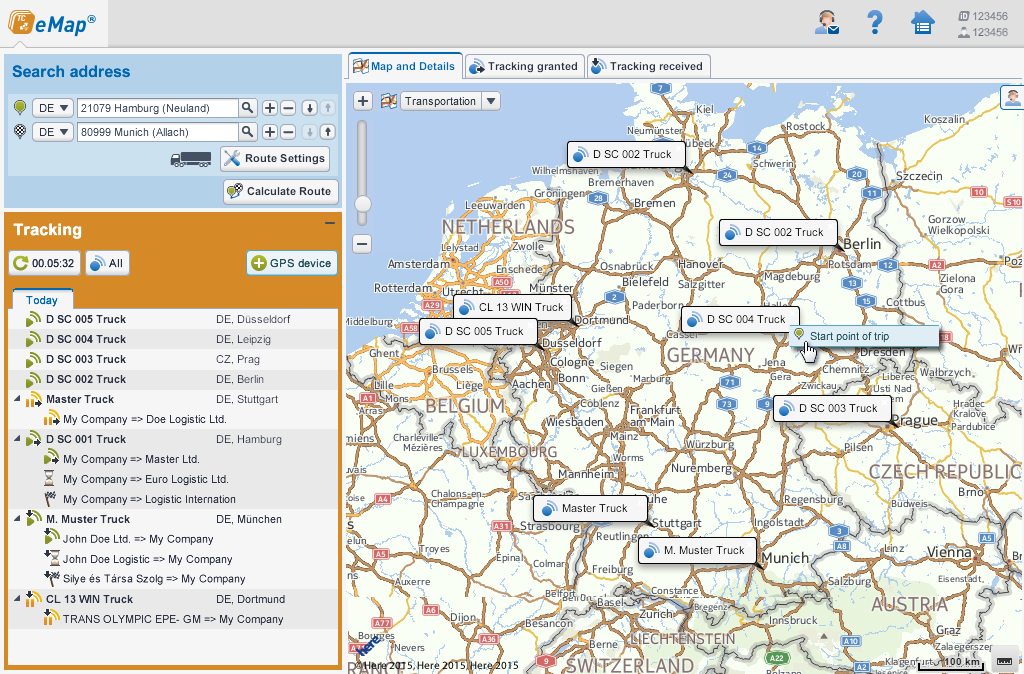Open the Transportation map type dropdown
Image resolution: width=1024 pixels, height=674 pixels.
coord(490,101)
